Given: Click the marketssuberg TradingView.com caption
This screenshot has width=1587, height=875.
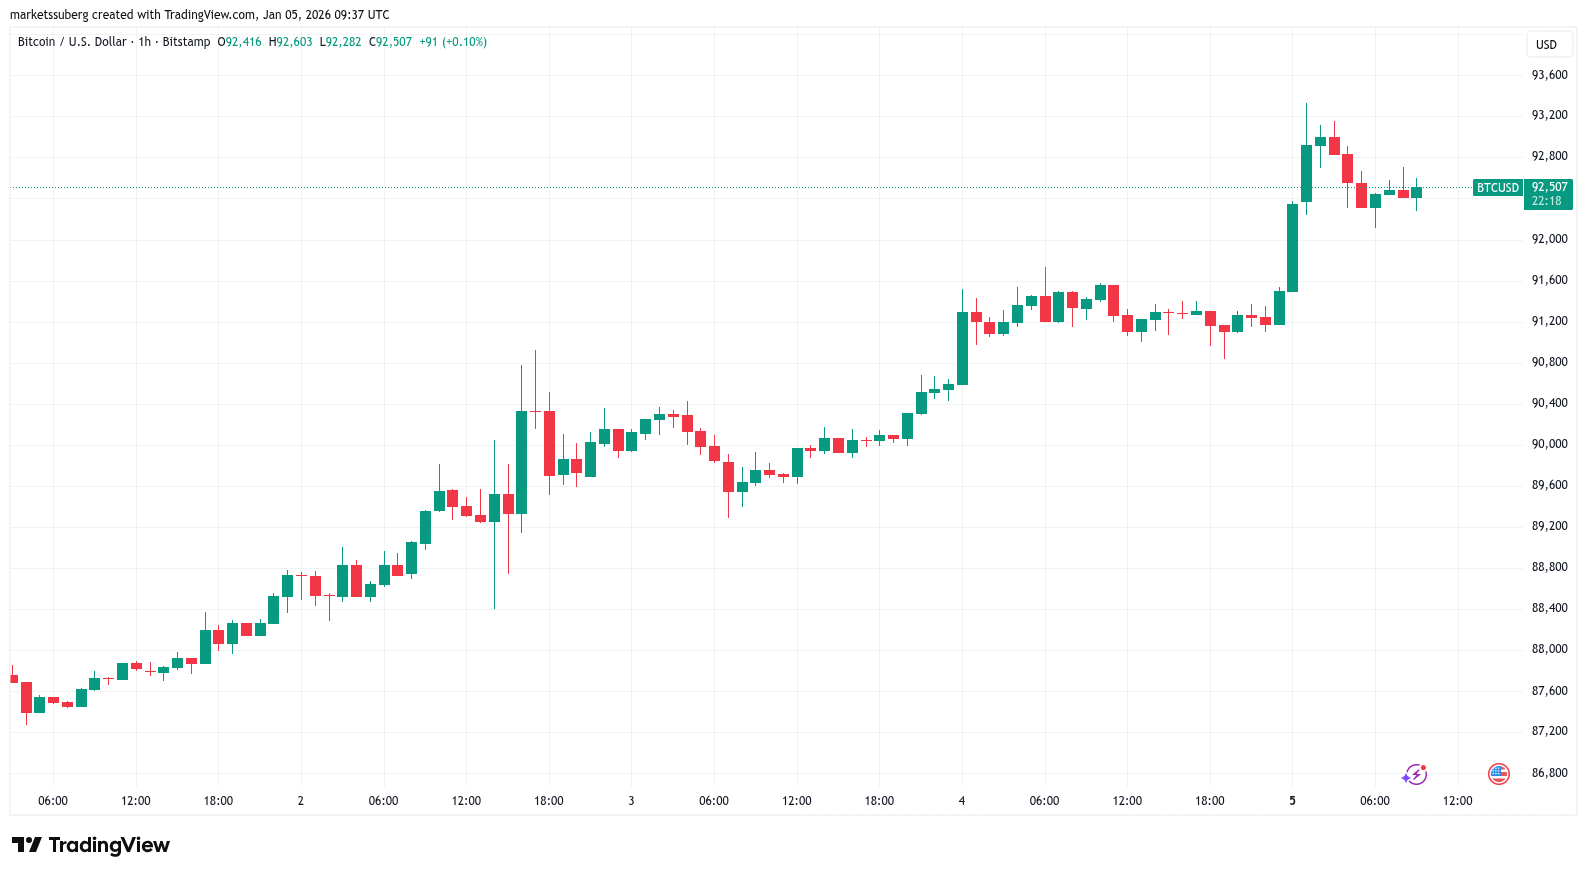Looking at the screenshot, I should (x=200, y=15).
